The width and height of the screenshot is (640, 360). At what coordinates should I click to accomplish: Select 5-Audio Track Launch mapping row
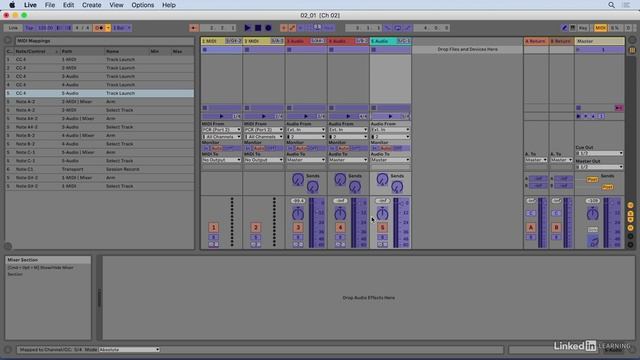pos(100,93)
